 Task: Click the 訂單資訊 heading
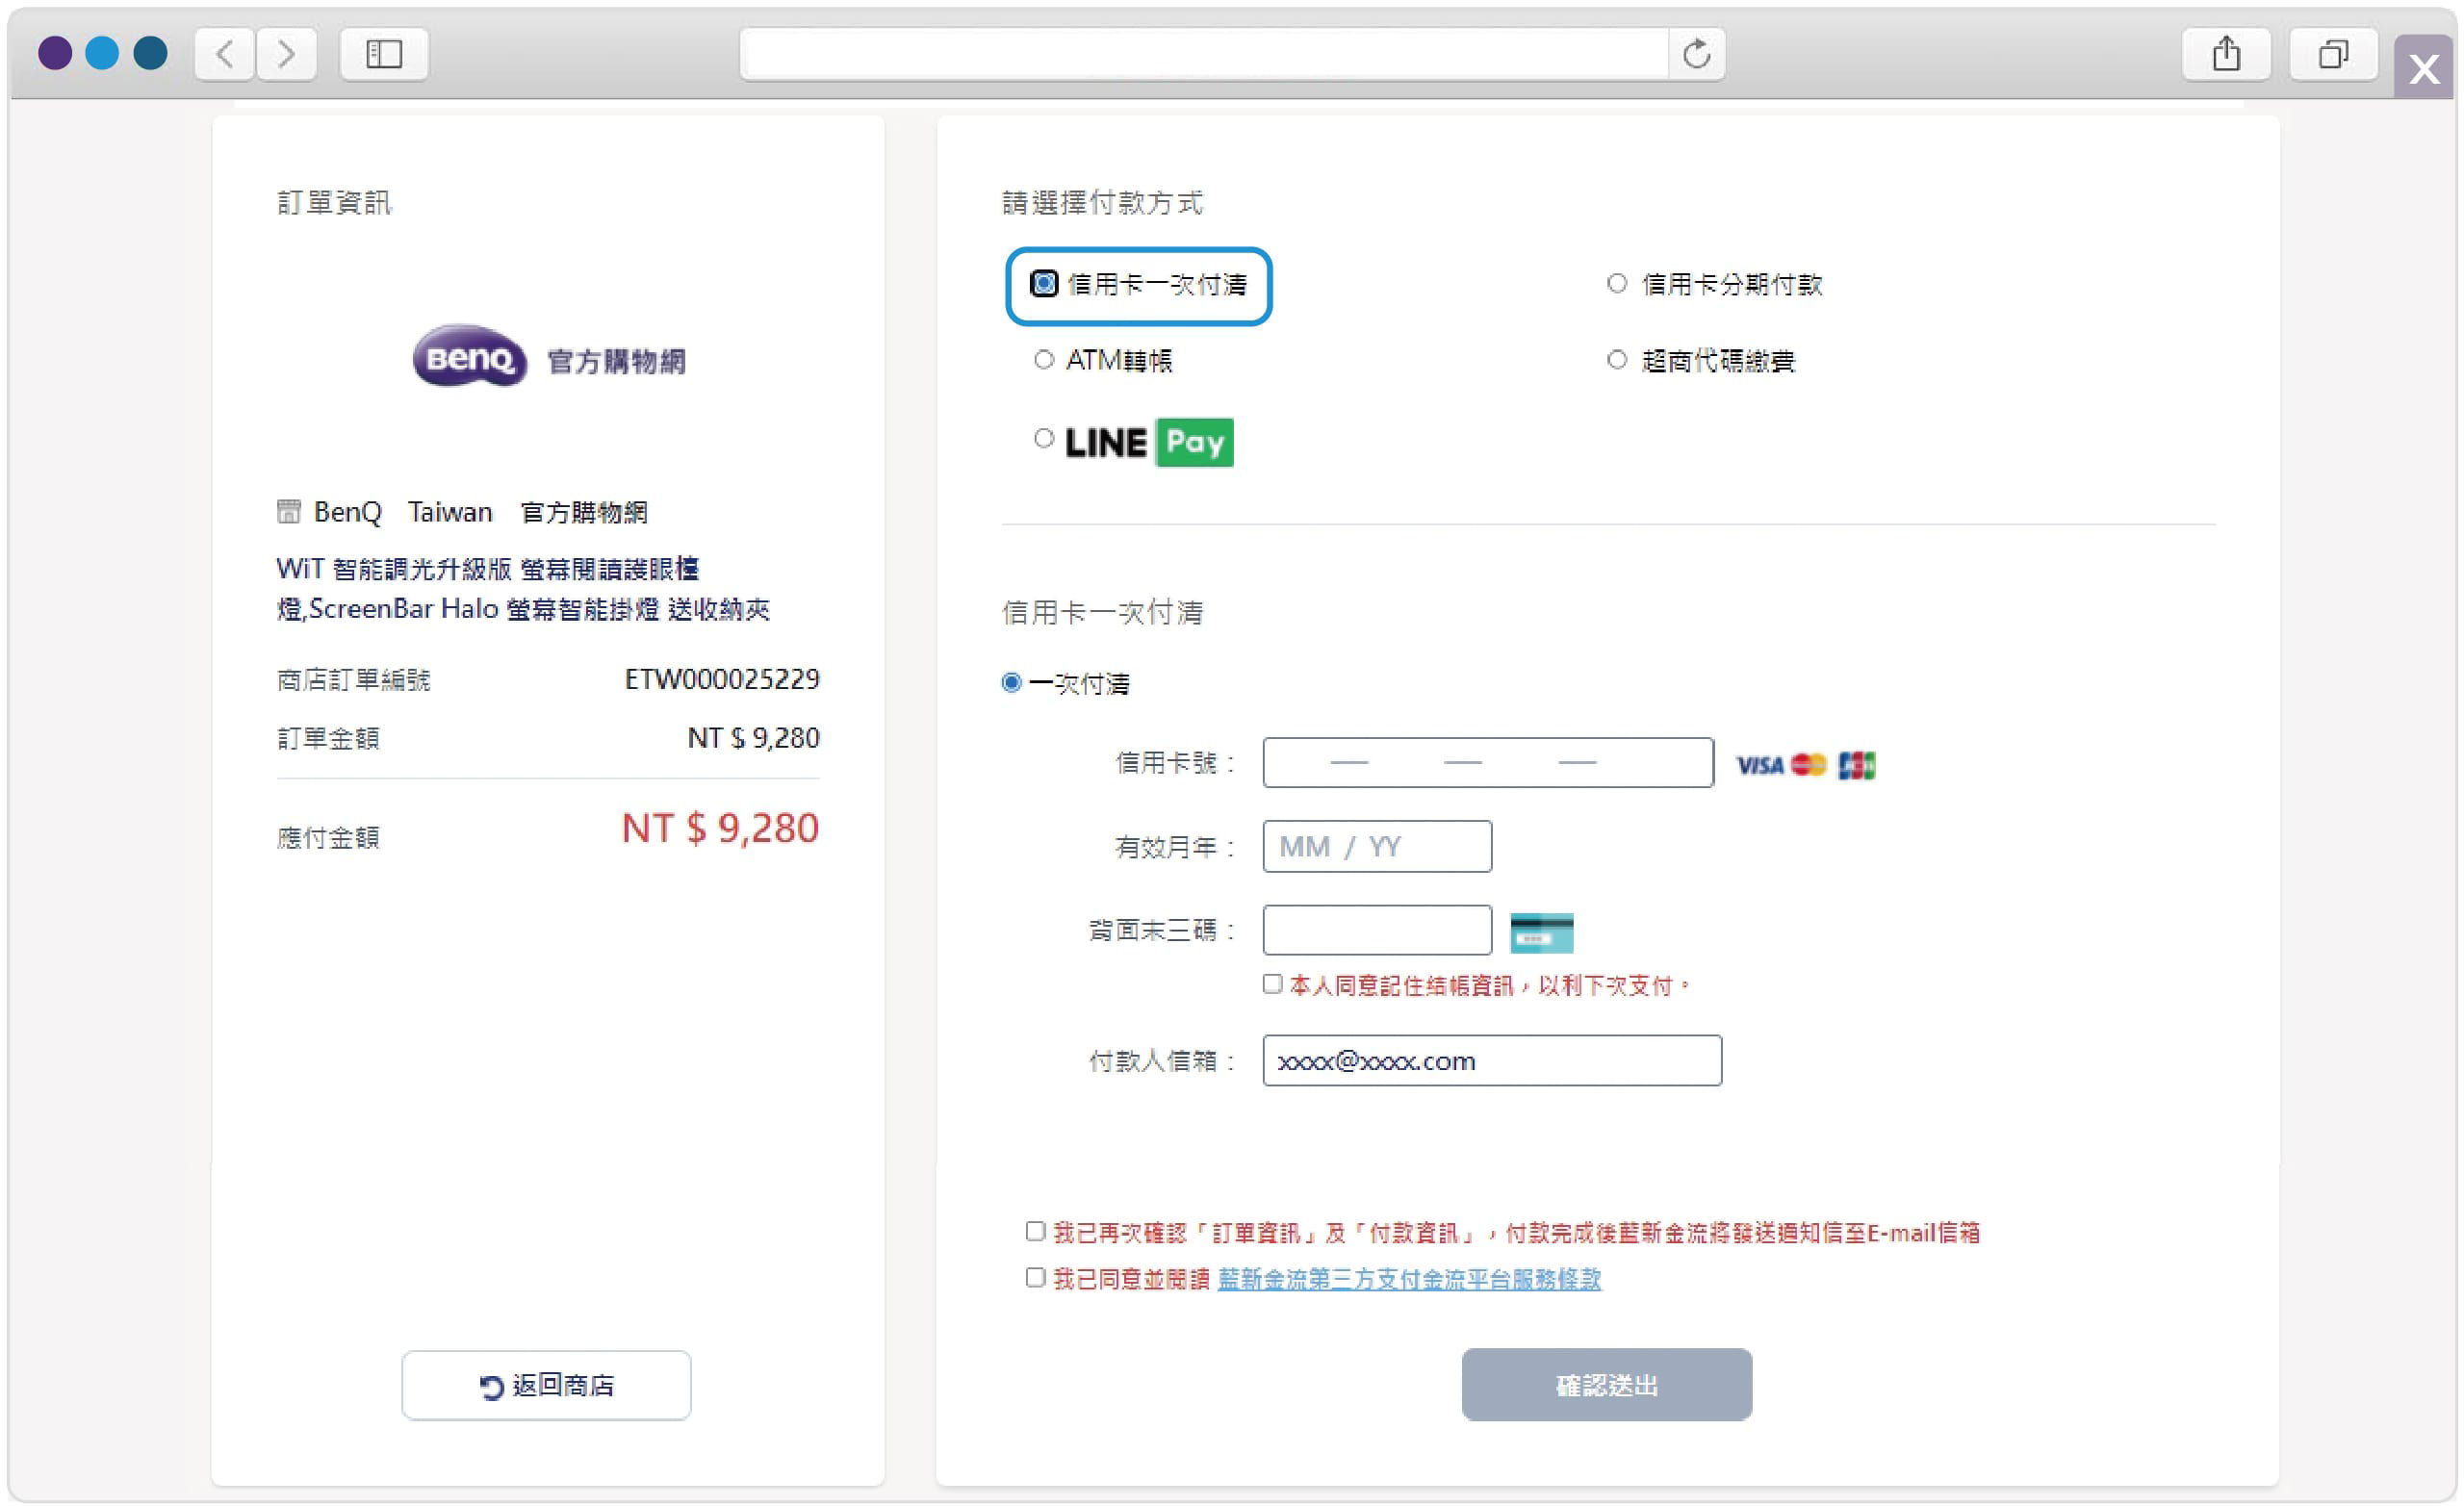[x=334, y=203]
